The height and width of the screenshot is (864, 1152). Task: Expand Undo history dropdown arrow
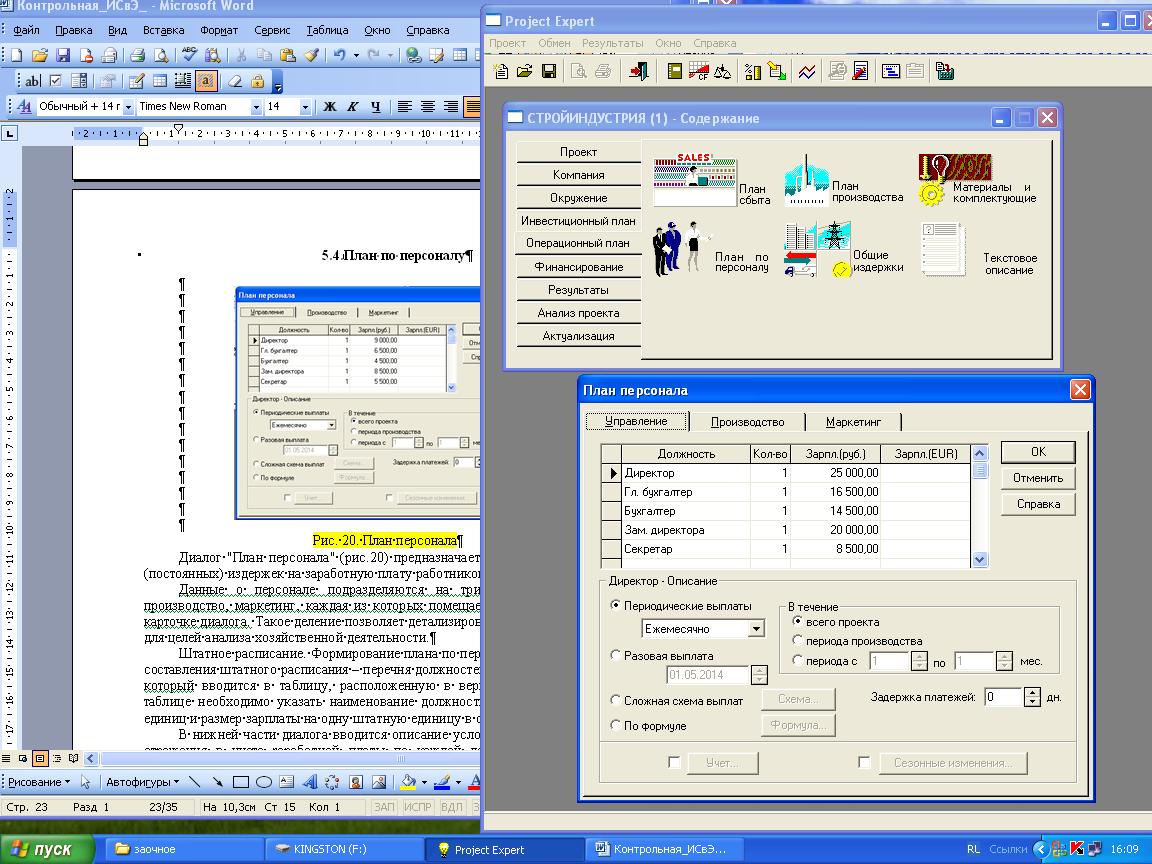pyautogui.click(x=356, y=55)
